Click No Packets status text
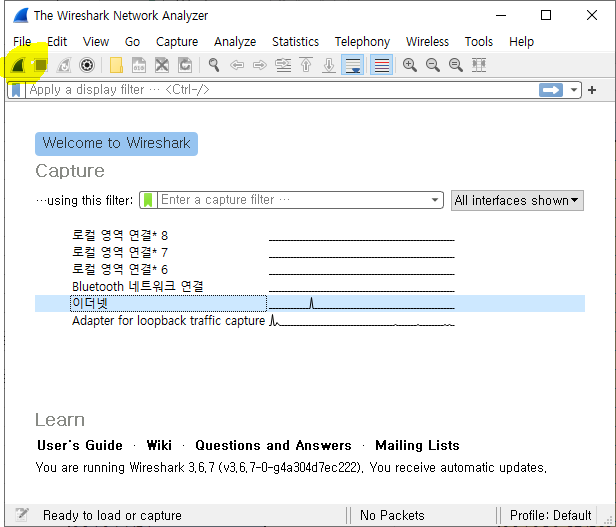The height and width of the screenshot is (527, 616). pyautogui.click(x=392, y=515)
